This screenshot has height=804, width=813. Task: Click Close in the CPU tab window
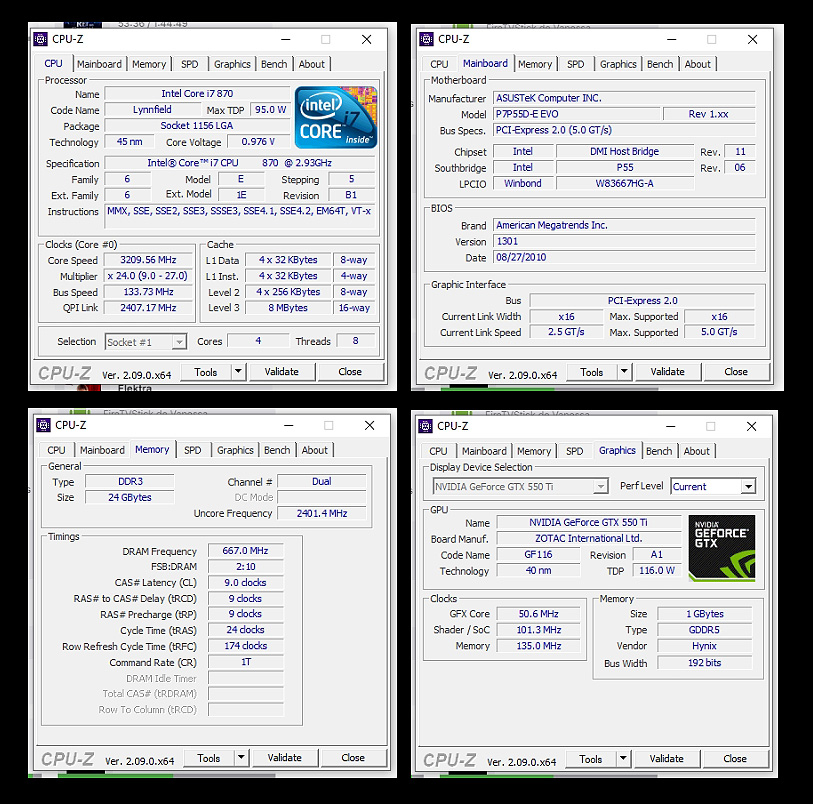pos(350,372)
